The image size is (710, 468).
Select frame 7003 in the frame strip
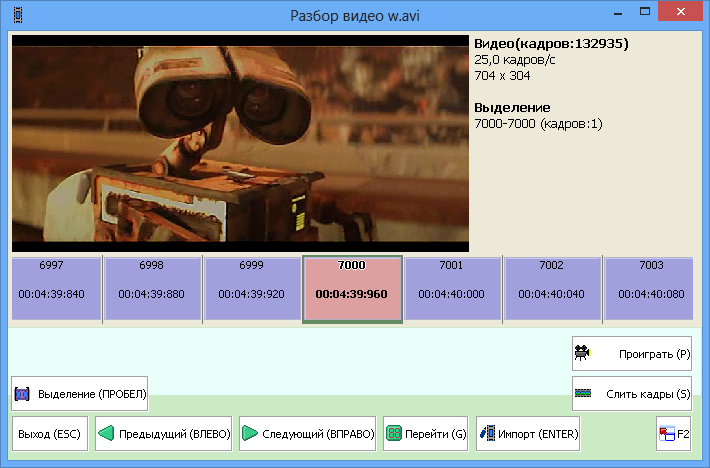tap(649, 289)
